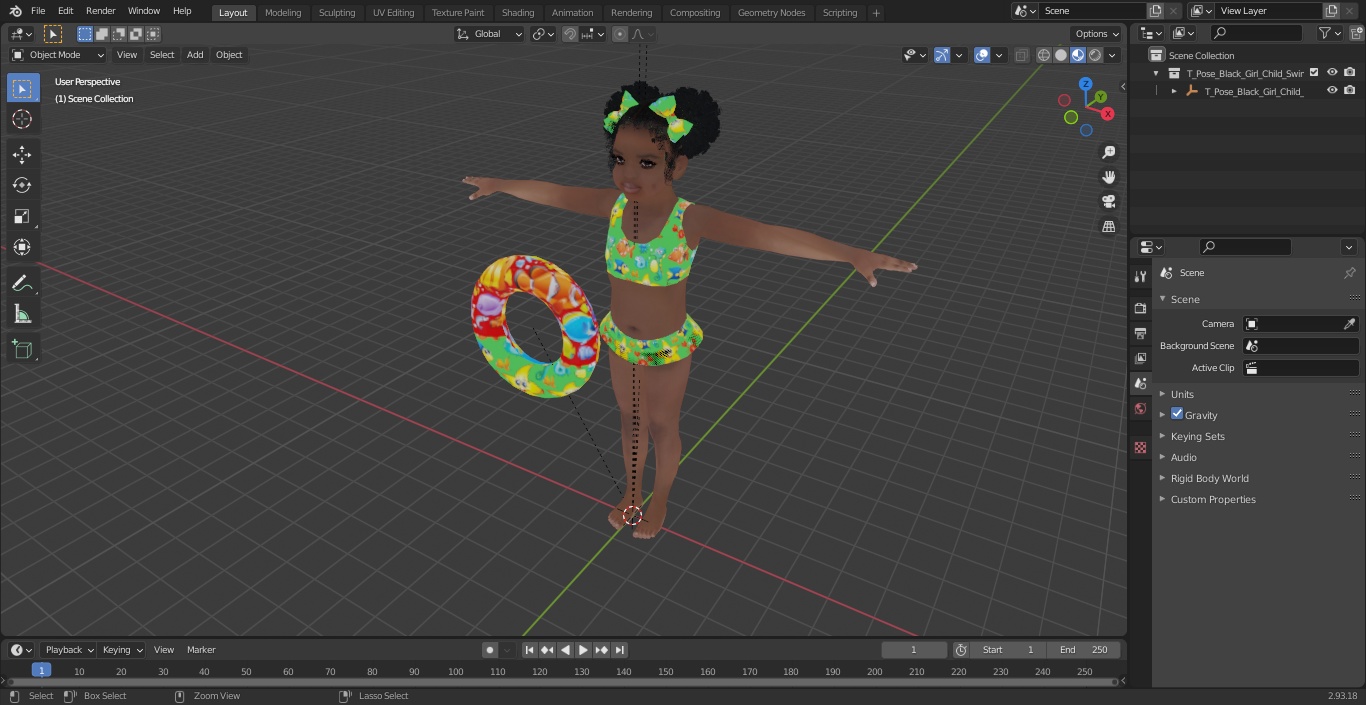1366x705 pixels.
Task: Click the Z axis on navigation gizmo
Action: tap(1086, 84)
